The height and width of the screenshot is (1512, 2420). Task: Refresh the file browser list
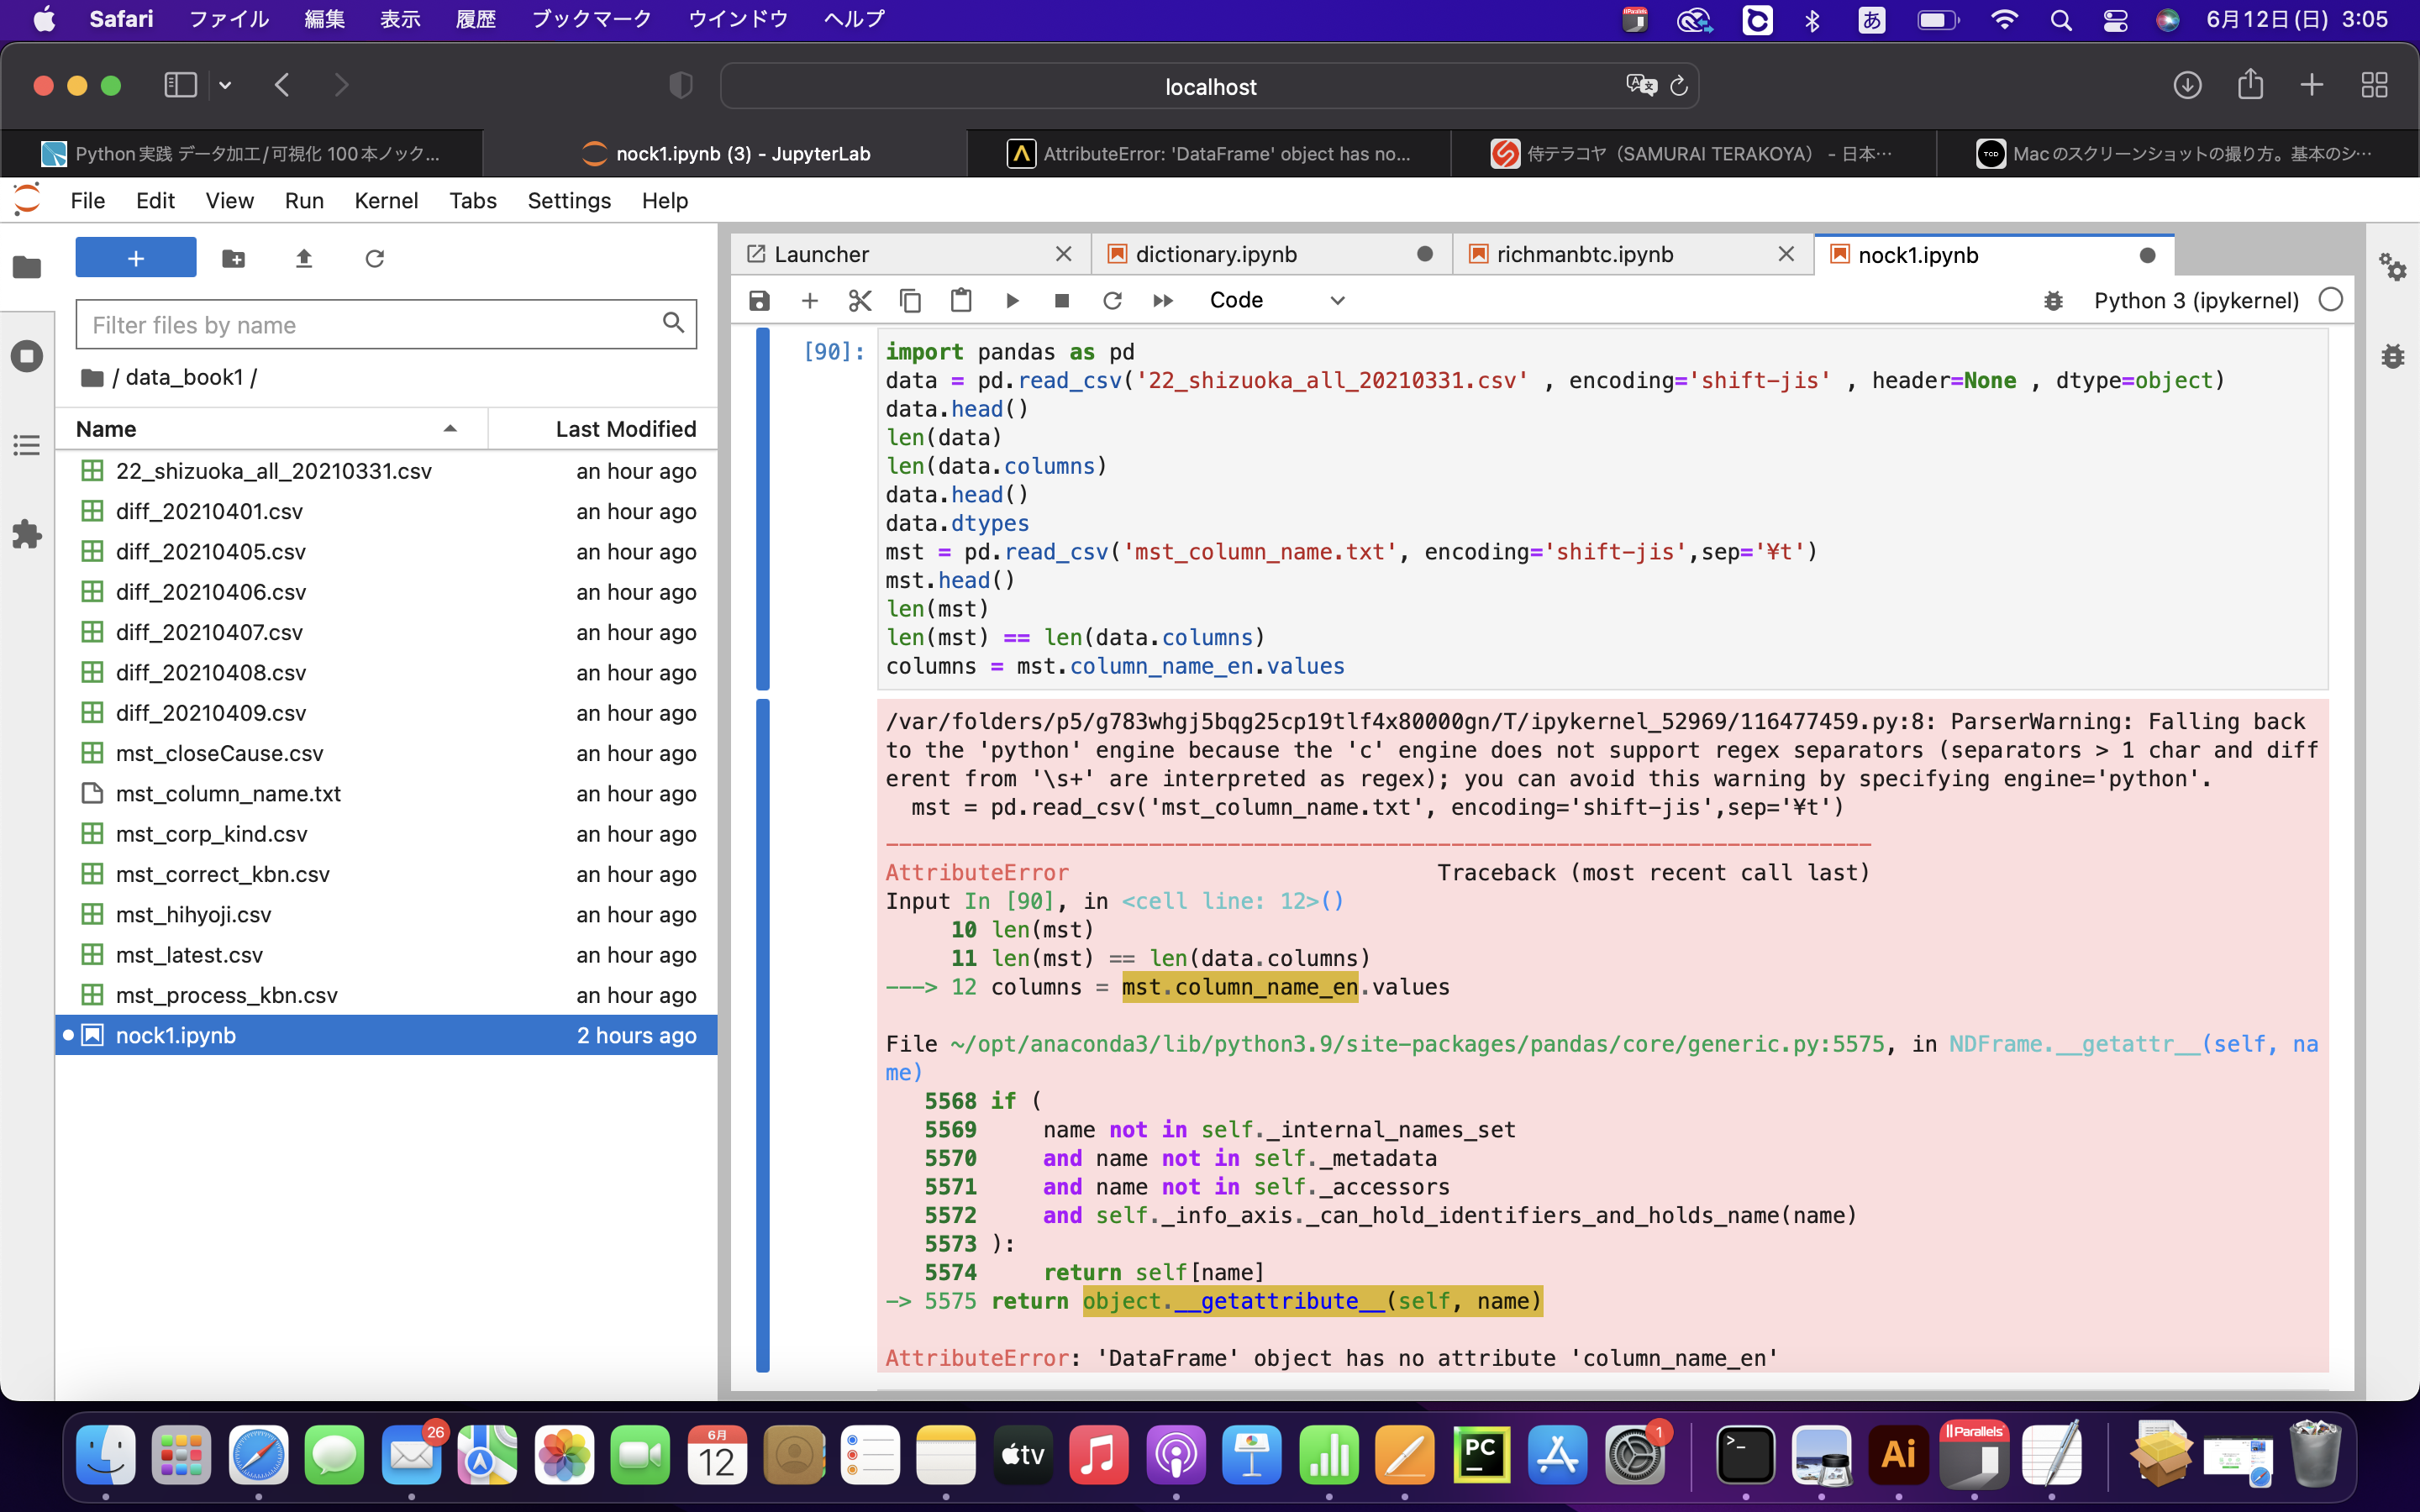(375, 259)
